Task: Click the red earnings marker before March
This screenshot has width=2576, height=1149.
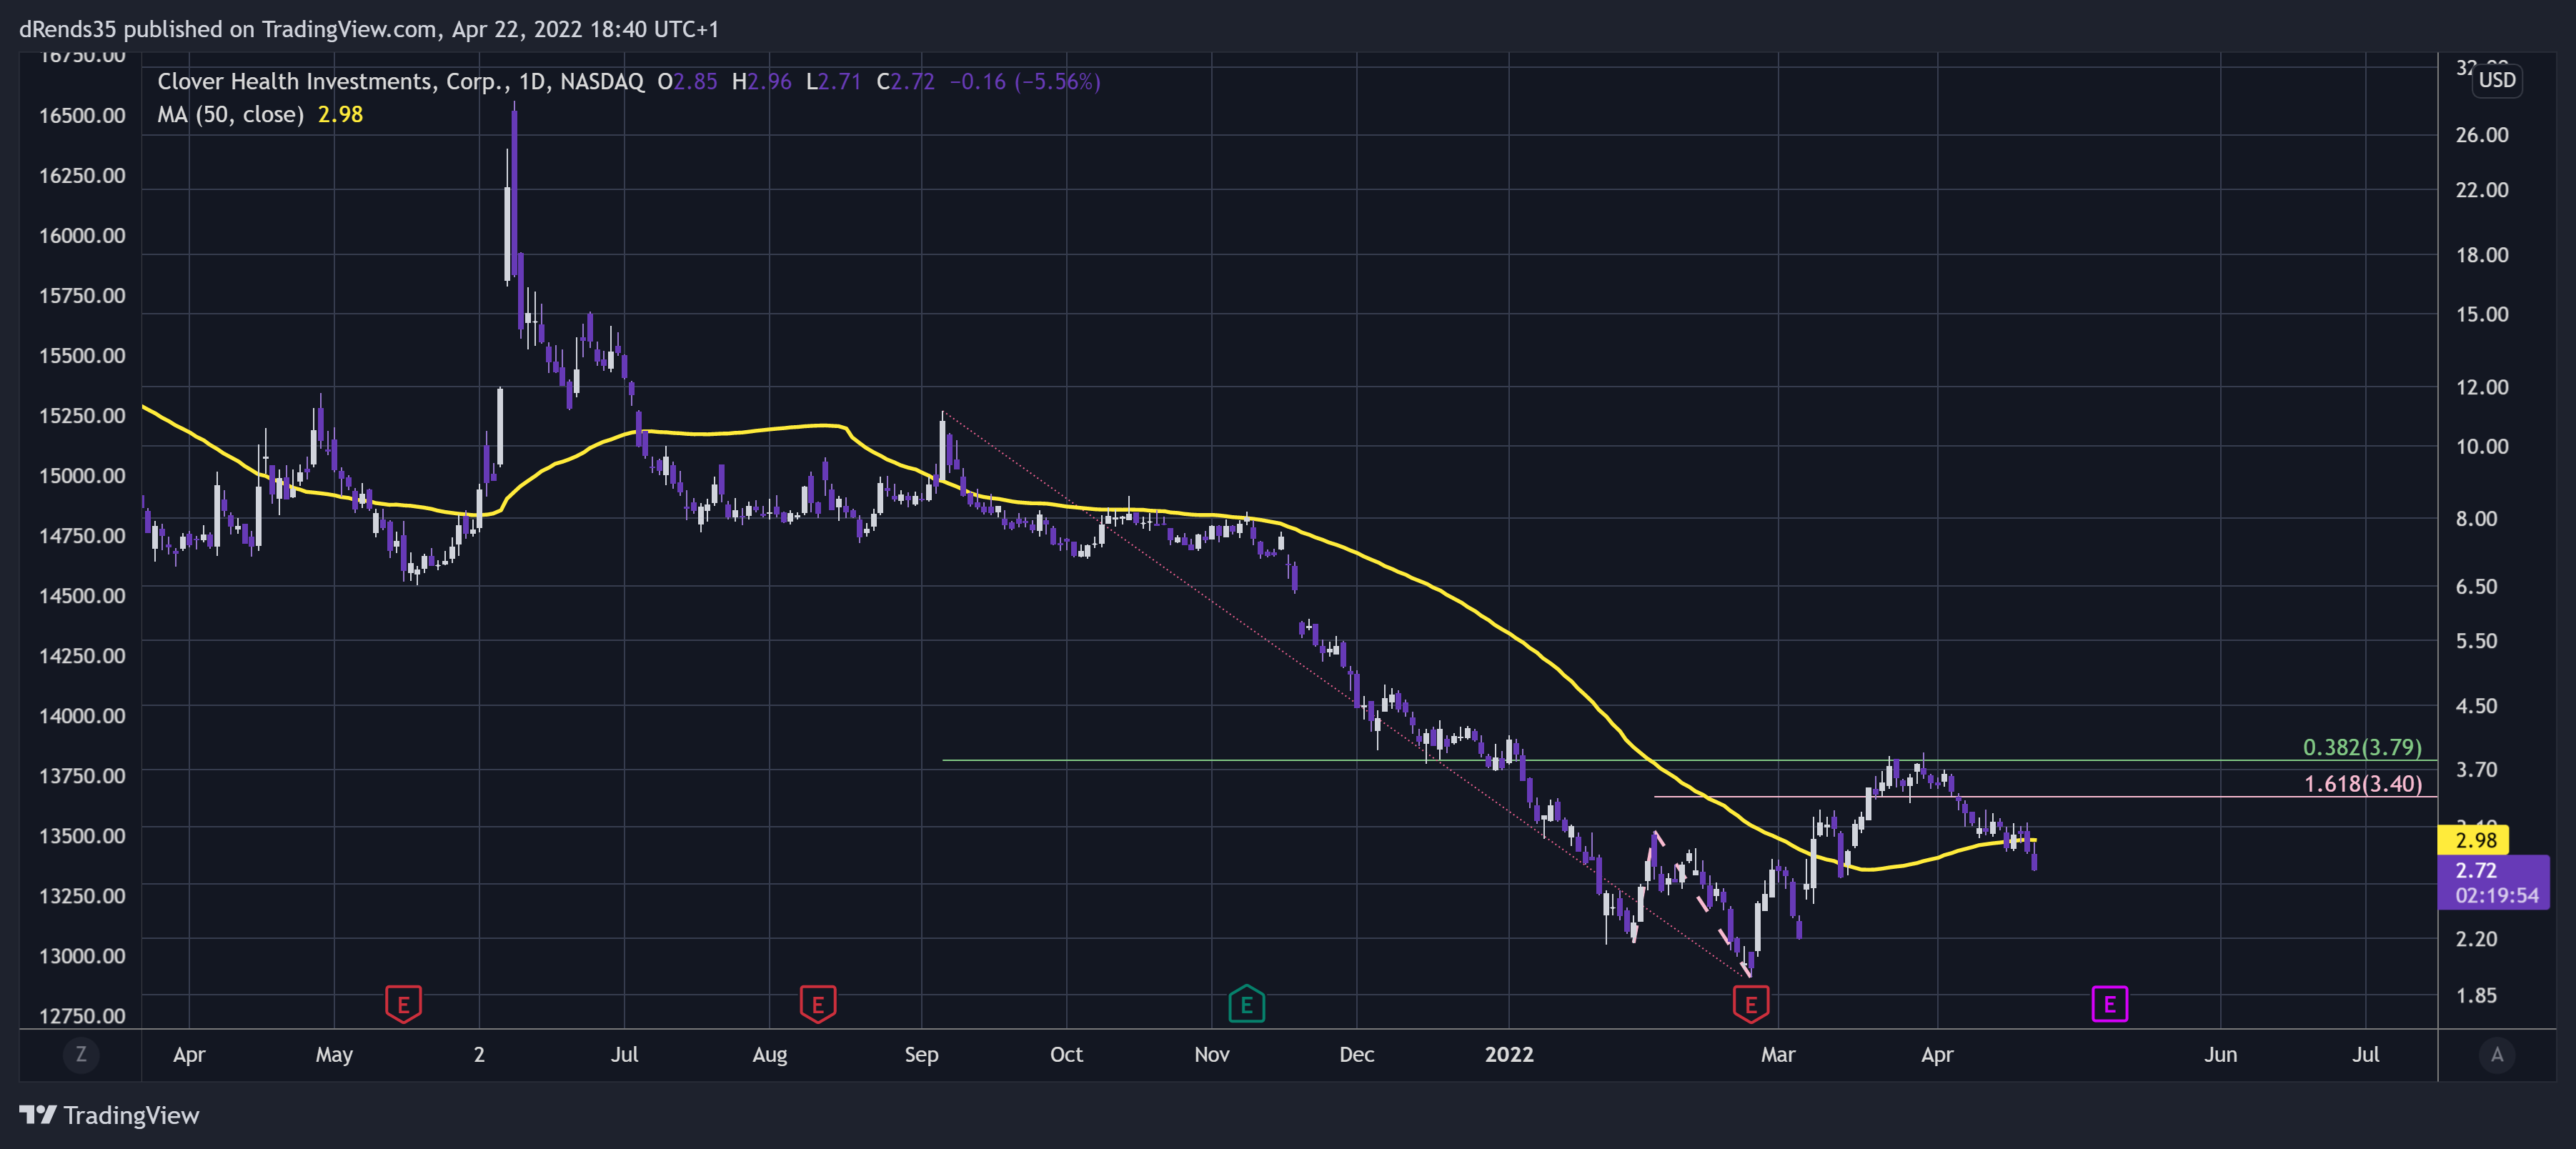Action: click(x=1750, y=1004)
